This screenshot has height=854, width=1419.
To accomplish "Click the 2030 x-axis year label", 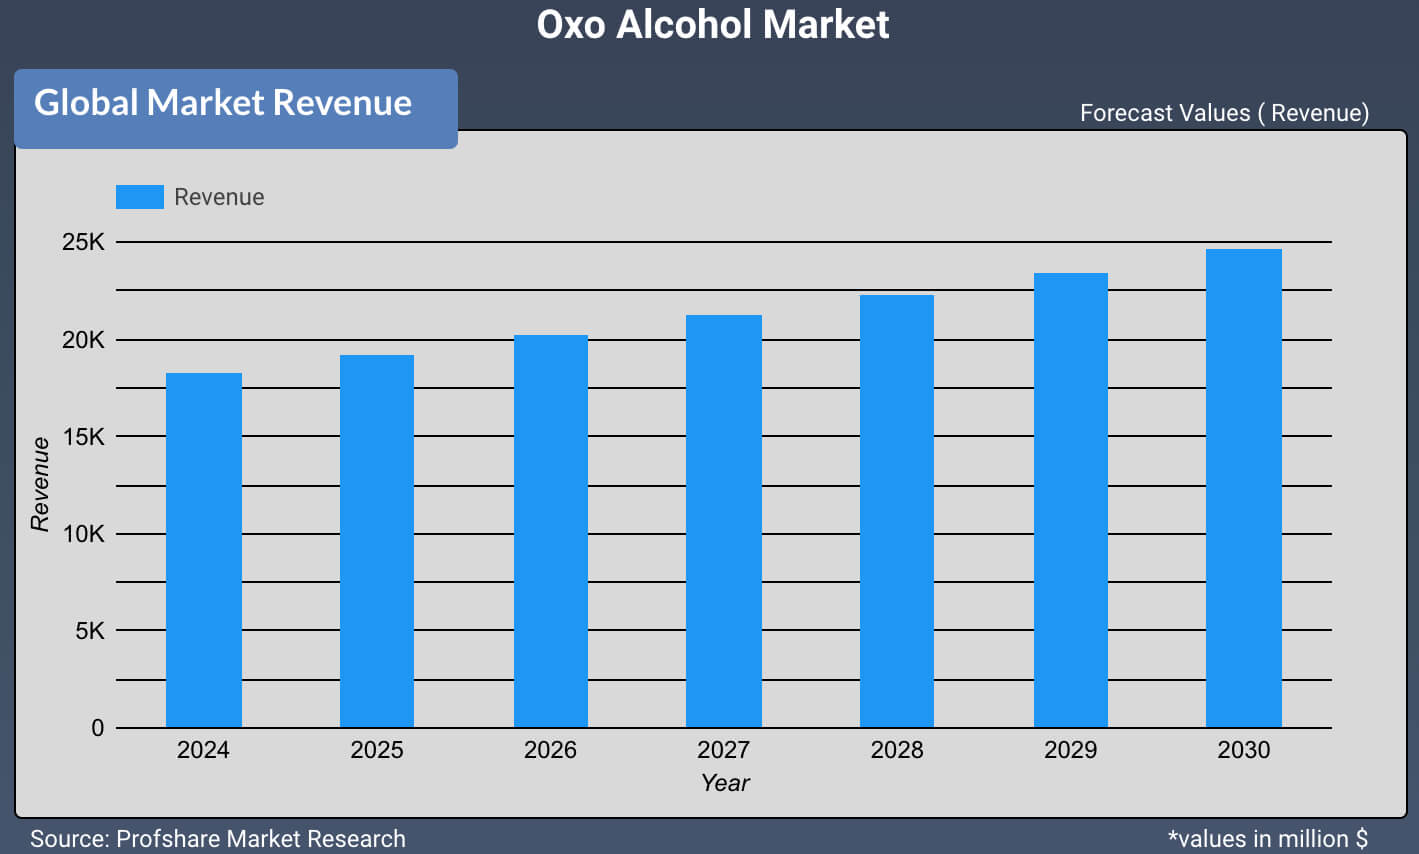I will (x=1243, y=750).
